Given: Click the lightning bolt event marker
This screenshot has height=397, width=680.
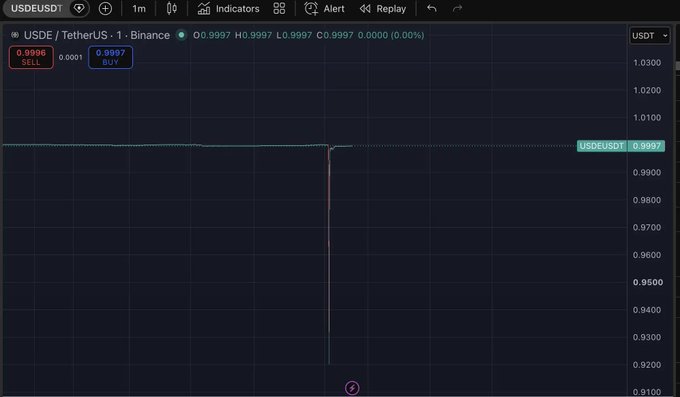Looking at the screenshot, I should click(352, 388).
